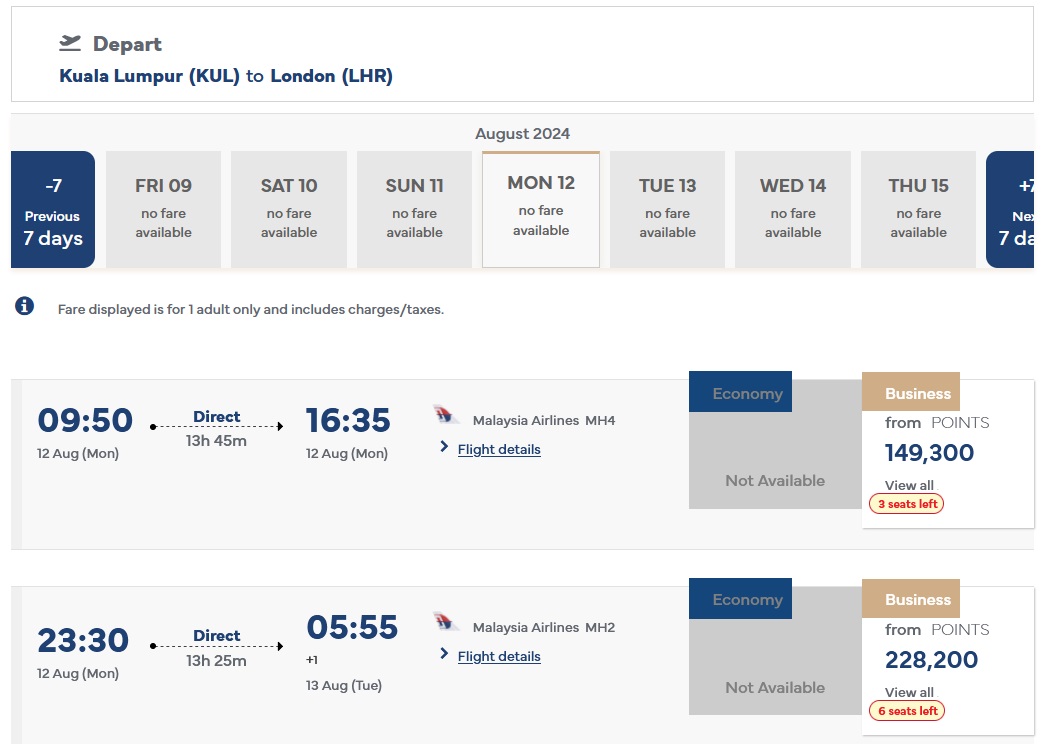Pick the WED 14 date tab

[x=793, y=210]
